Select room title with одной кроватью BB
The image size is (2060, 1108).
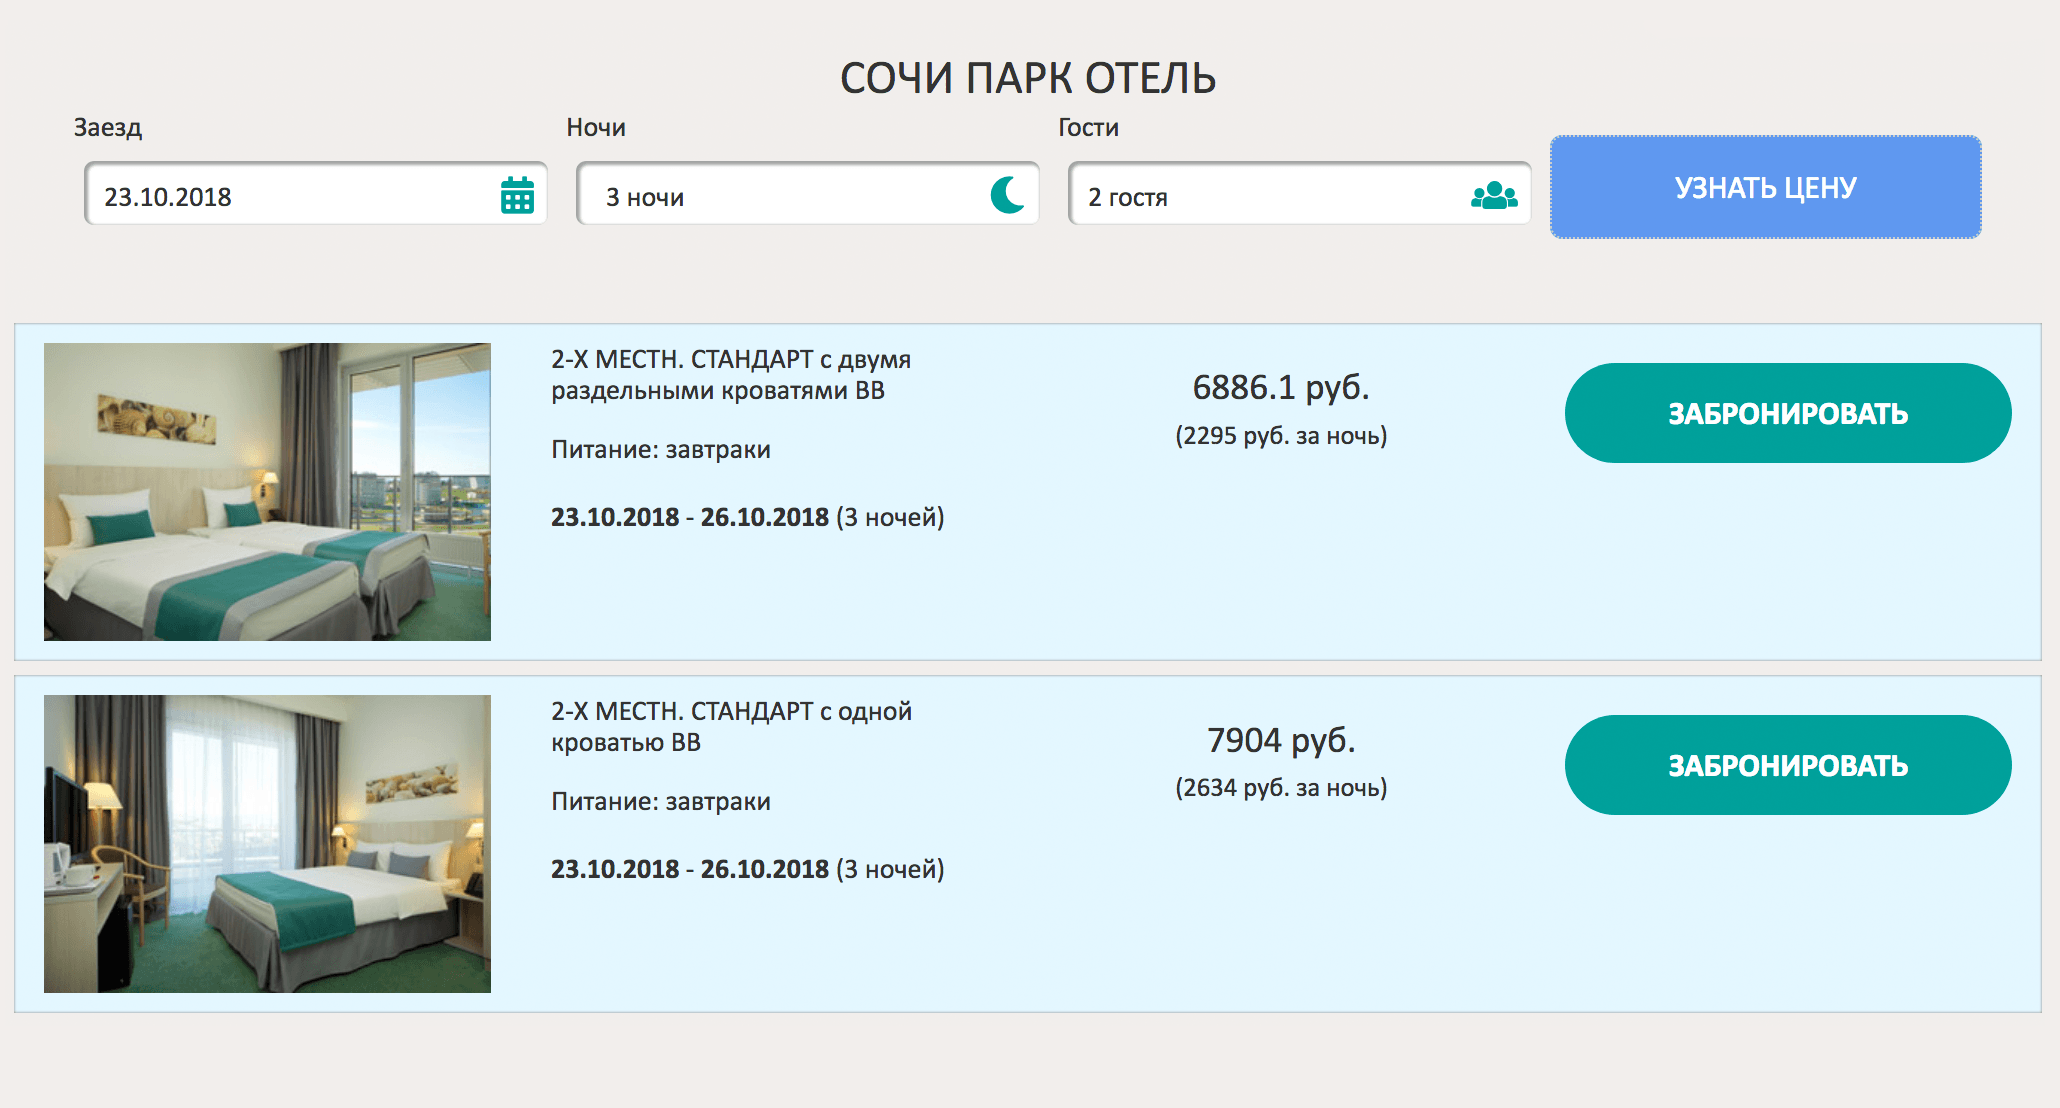731,727
